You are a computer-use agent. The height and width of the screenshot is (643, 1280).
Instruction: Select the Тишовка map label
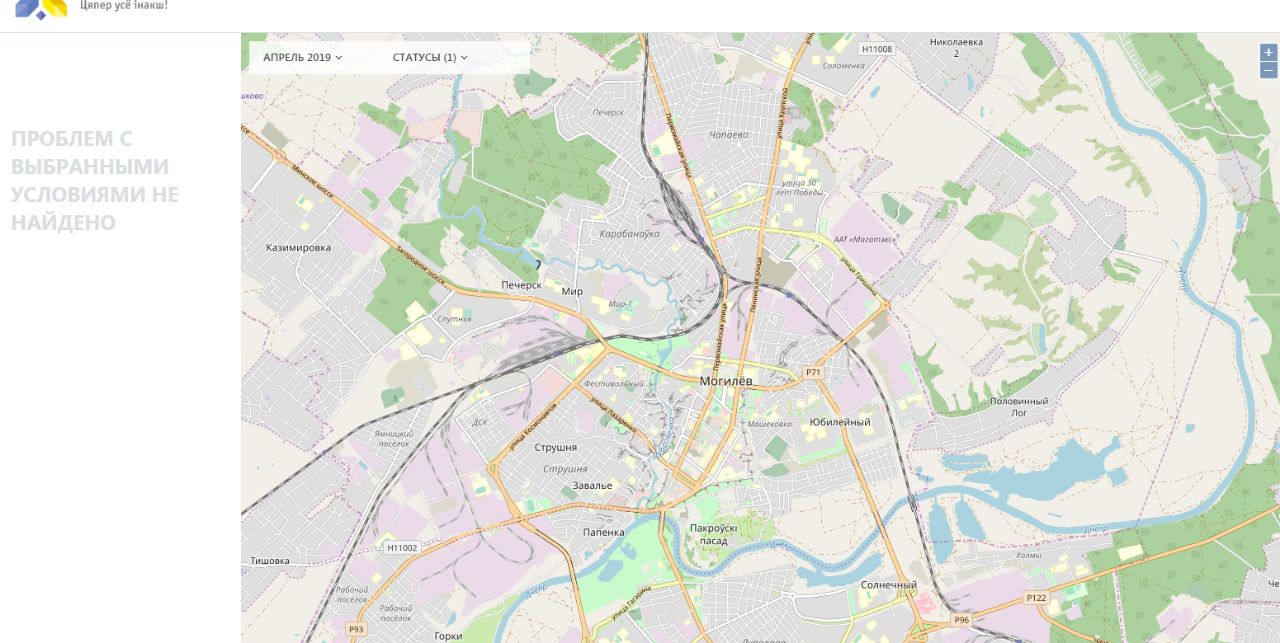pos(270,561)
